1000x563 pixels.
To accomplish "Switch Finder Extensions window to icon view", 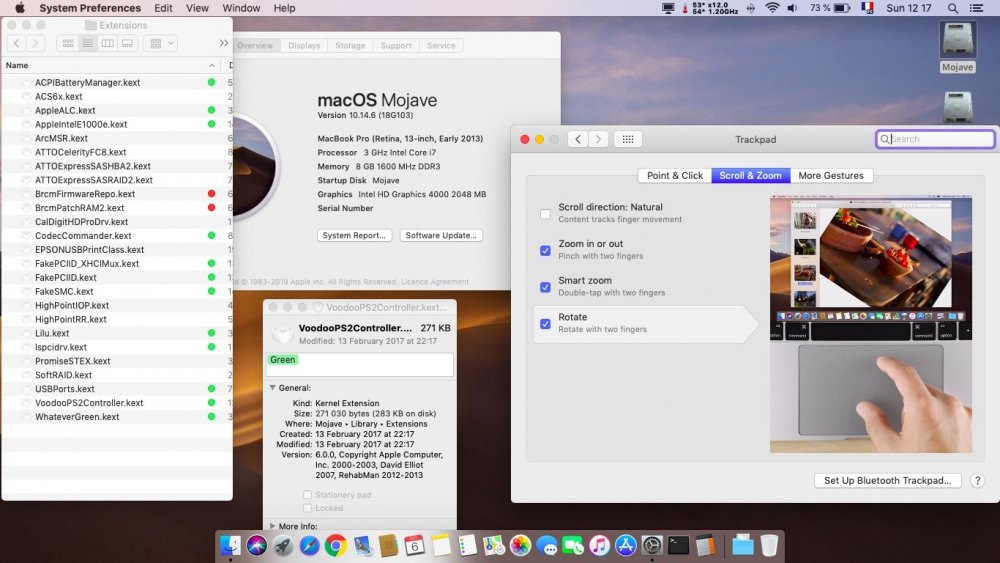I will pos(68,43).
